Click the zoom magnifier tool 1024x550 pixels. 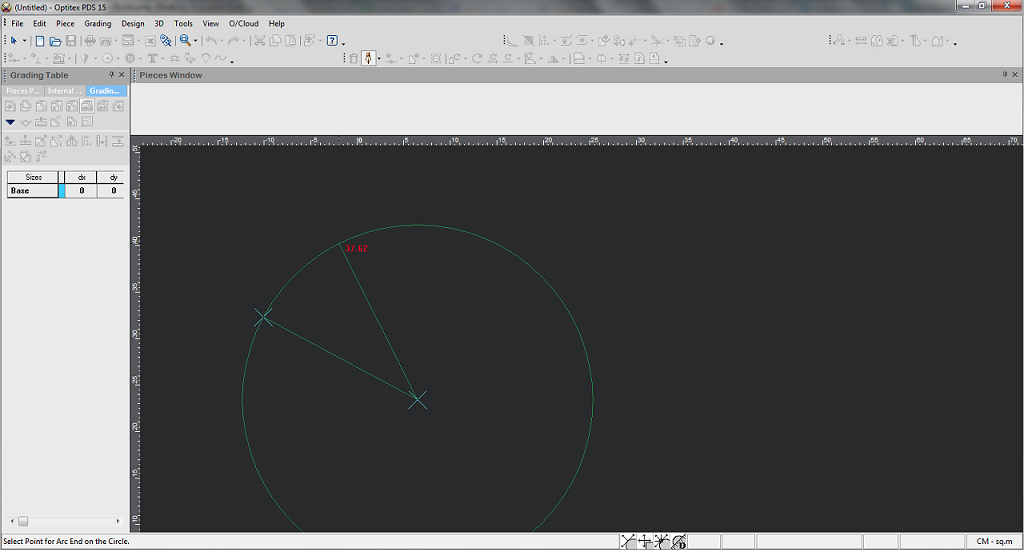pos(185,40)
